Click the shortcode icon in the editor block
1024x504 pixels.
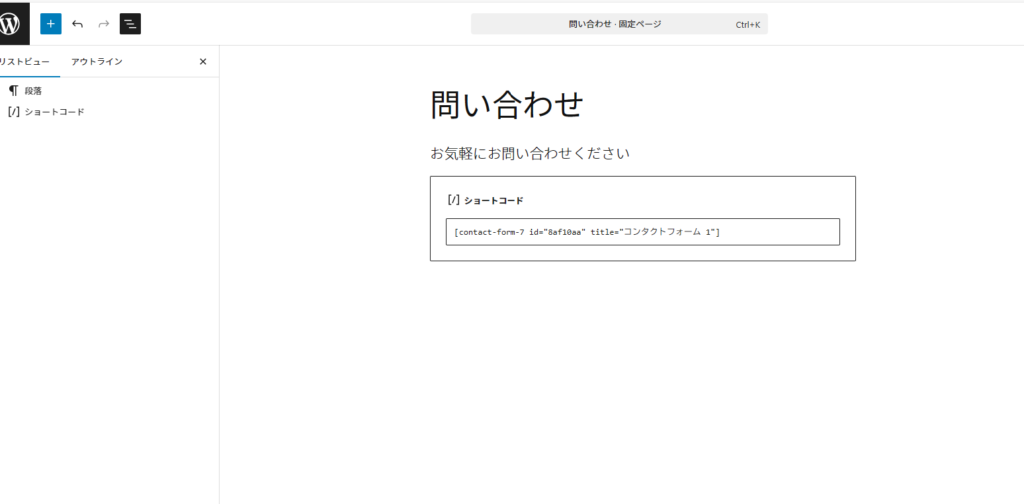[453, 200]
